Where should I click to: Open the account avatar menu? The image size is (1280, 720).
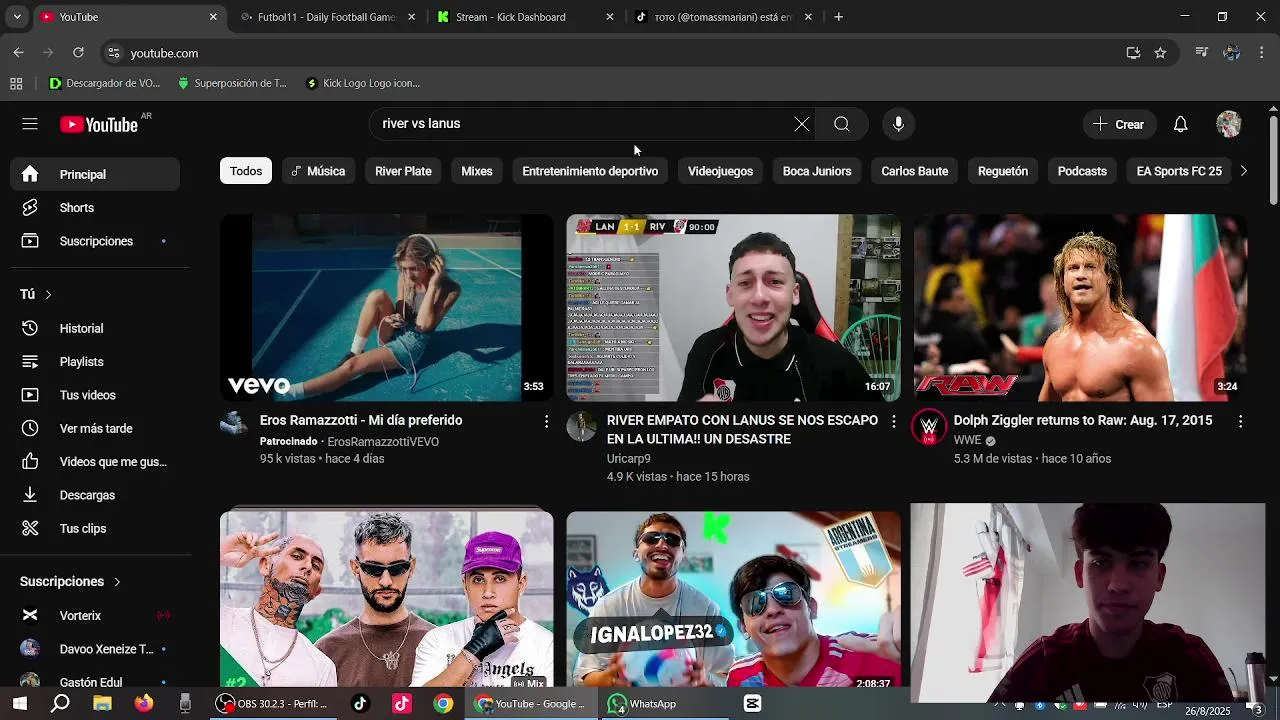(1228, 124)
